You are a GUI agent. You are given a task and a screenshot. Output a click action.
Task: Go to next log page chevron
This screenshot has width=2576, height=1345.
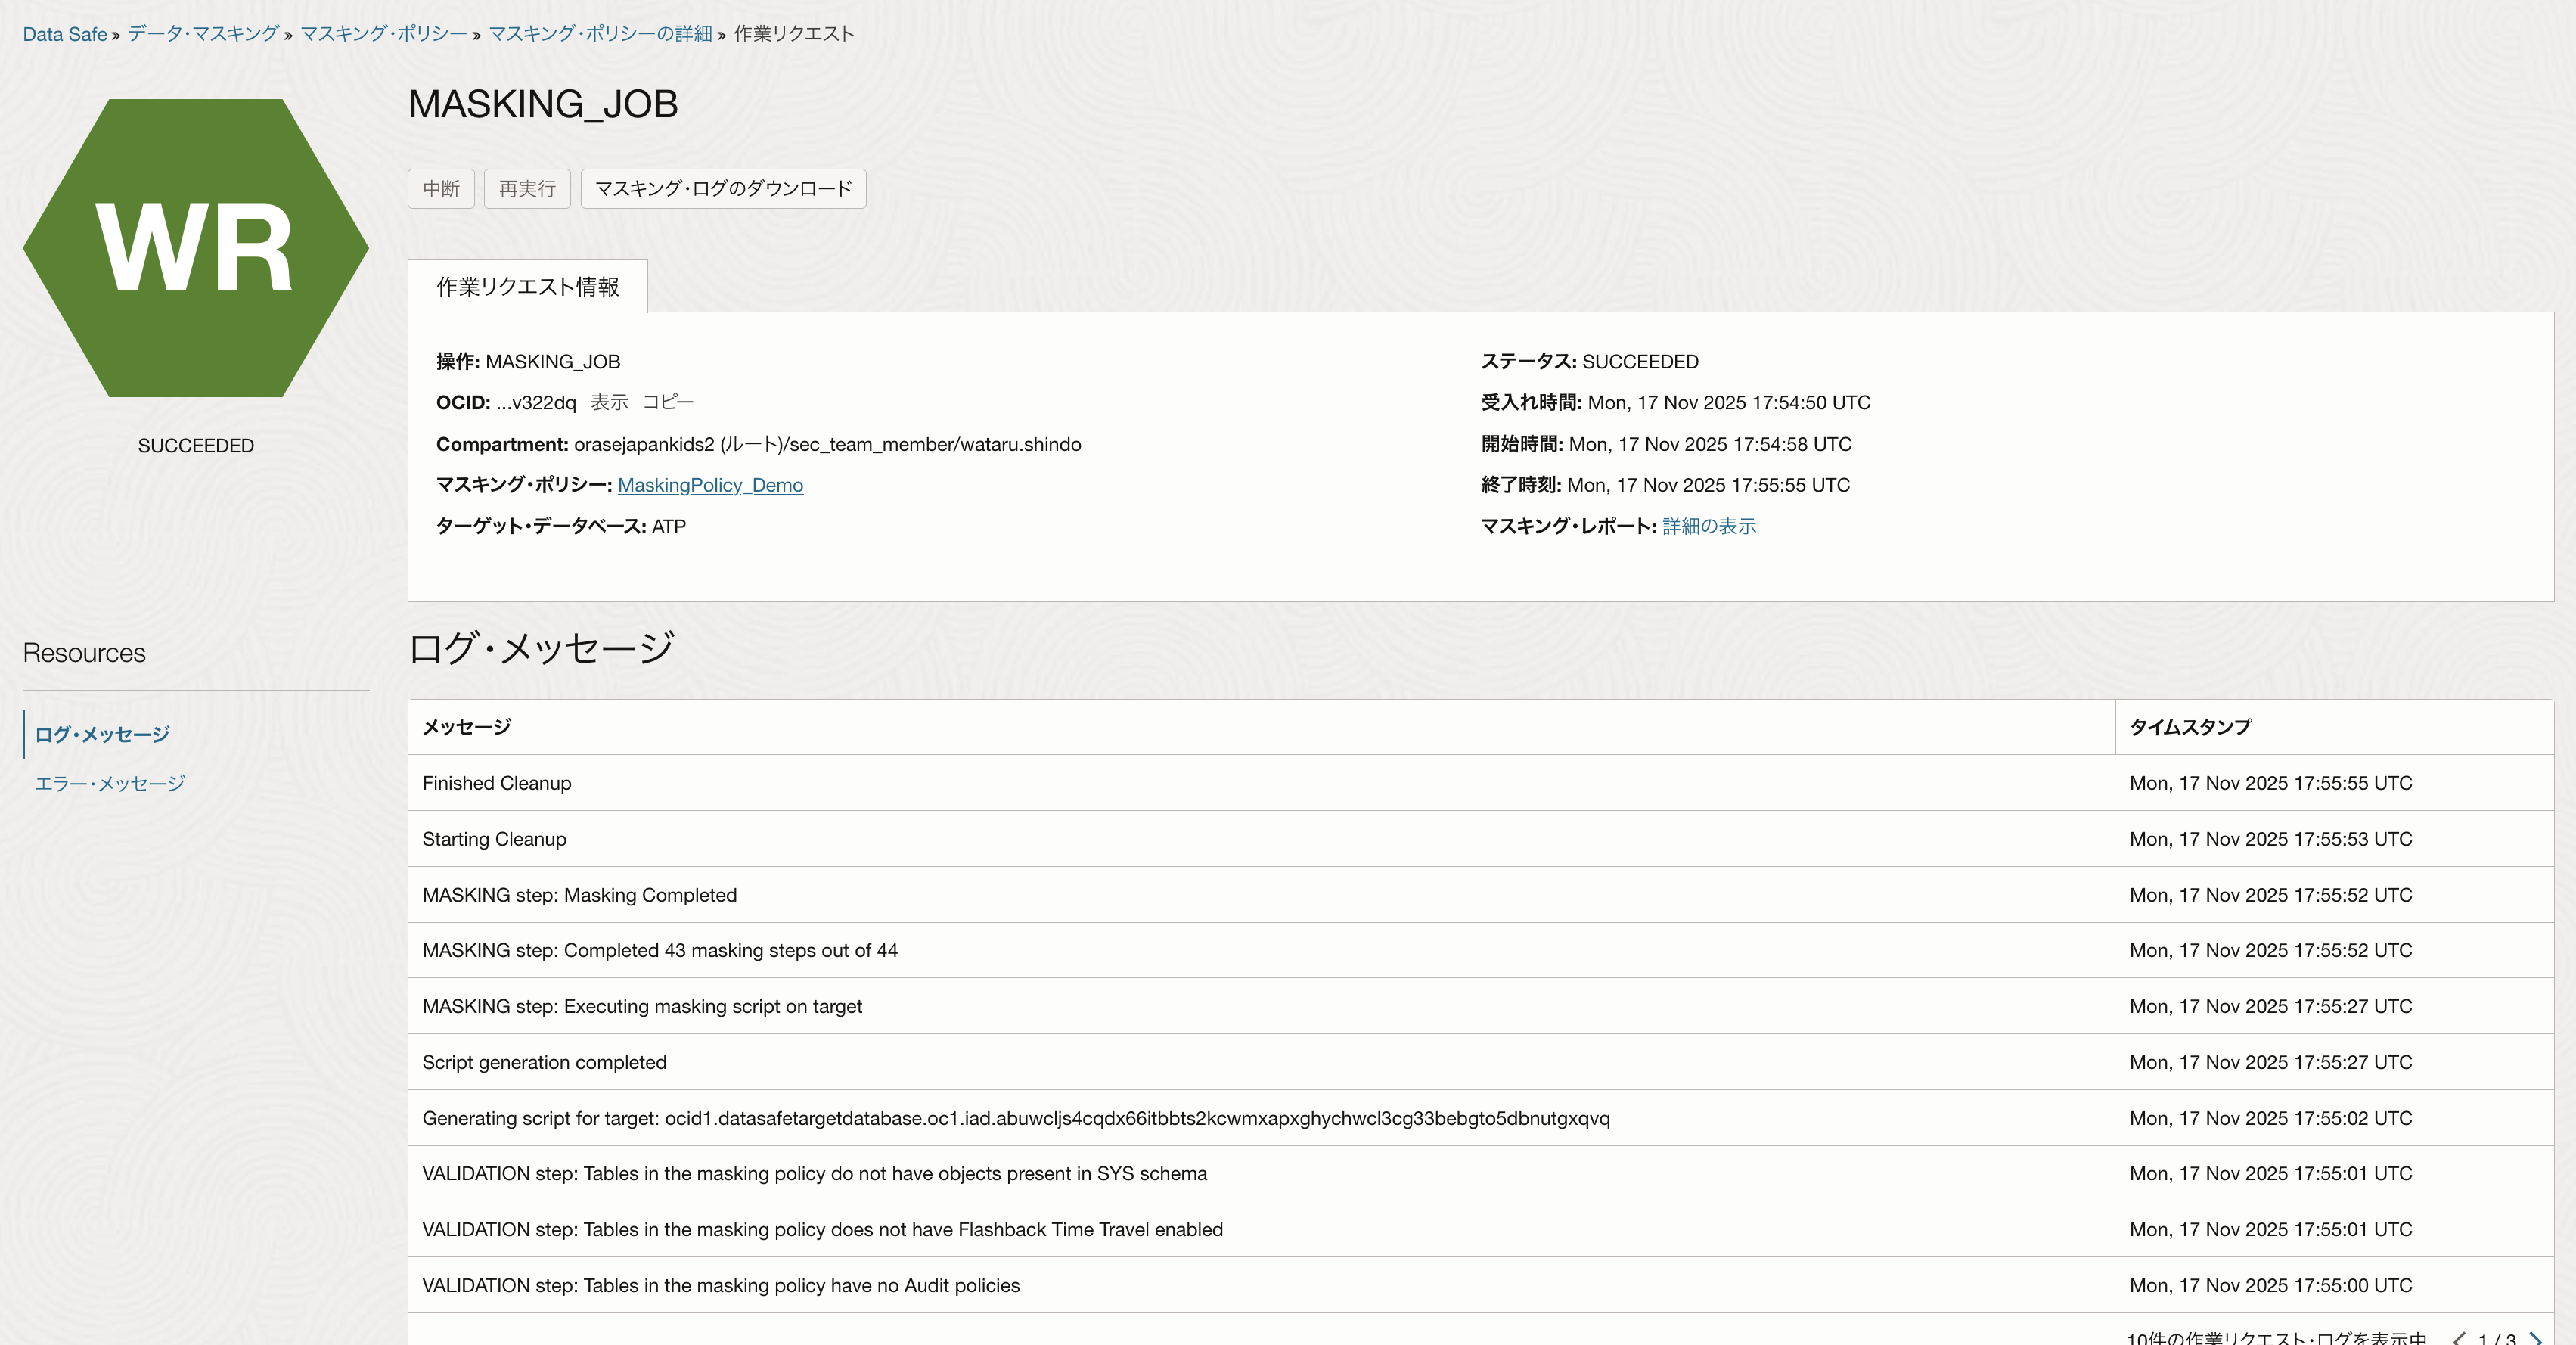pyautogui.click(x=2535, y=1338)
